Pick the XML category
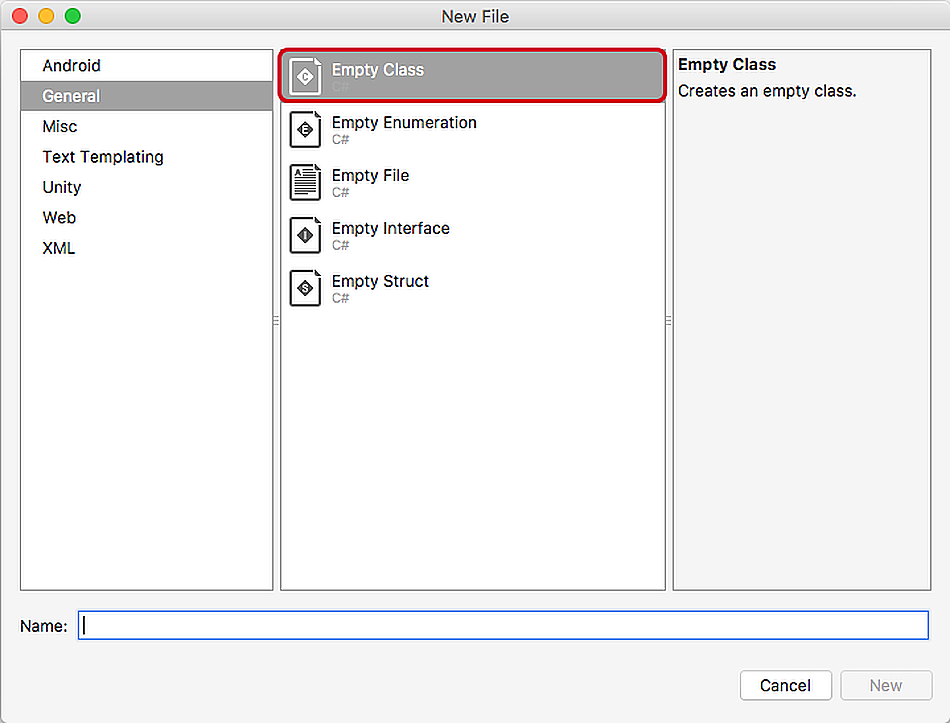Screen dimensions: 950x723 [x=59, y=248]
